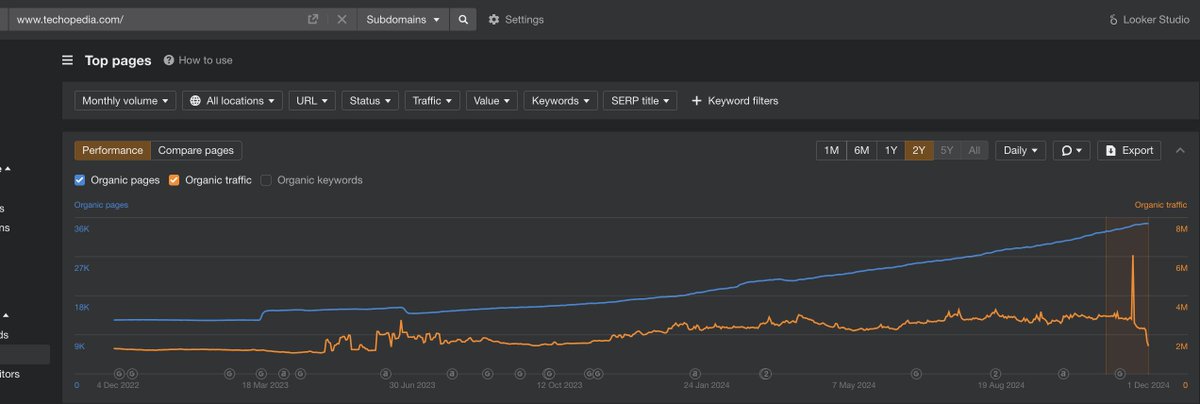
Task: Click the 36K value on the left axis
Action: tap(82, 229)
